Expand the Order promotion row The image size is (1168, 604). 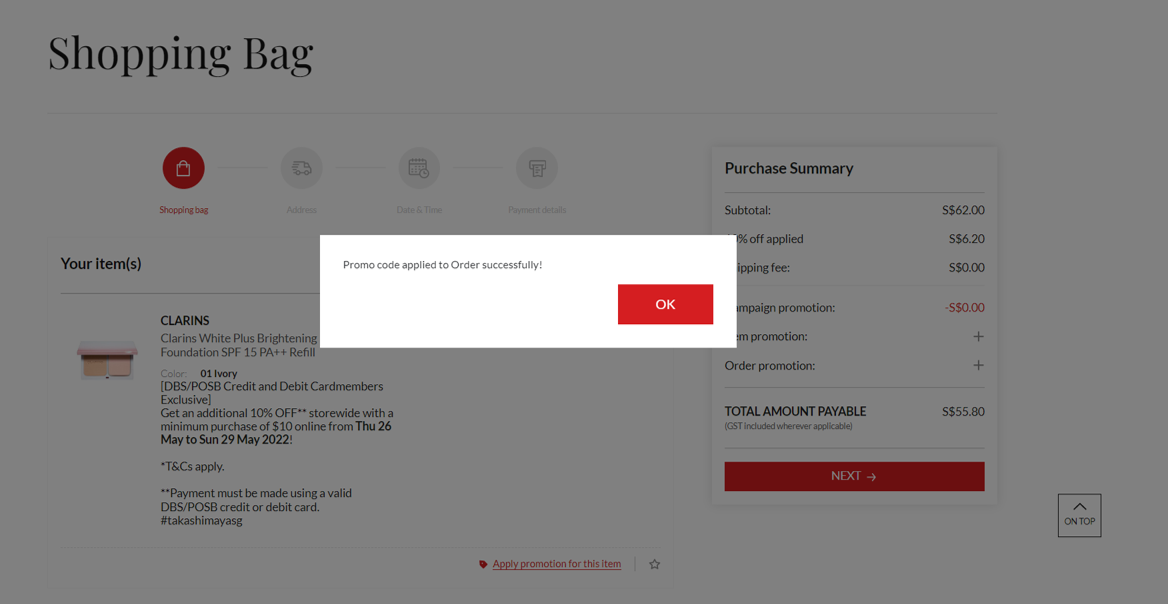tap(978, 365)
